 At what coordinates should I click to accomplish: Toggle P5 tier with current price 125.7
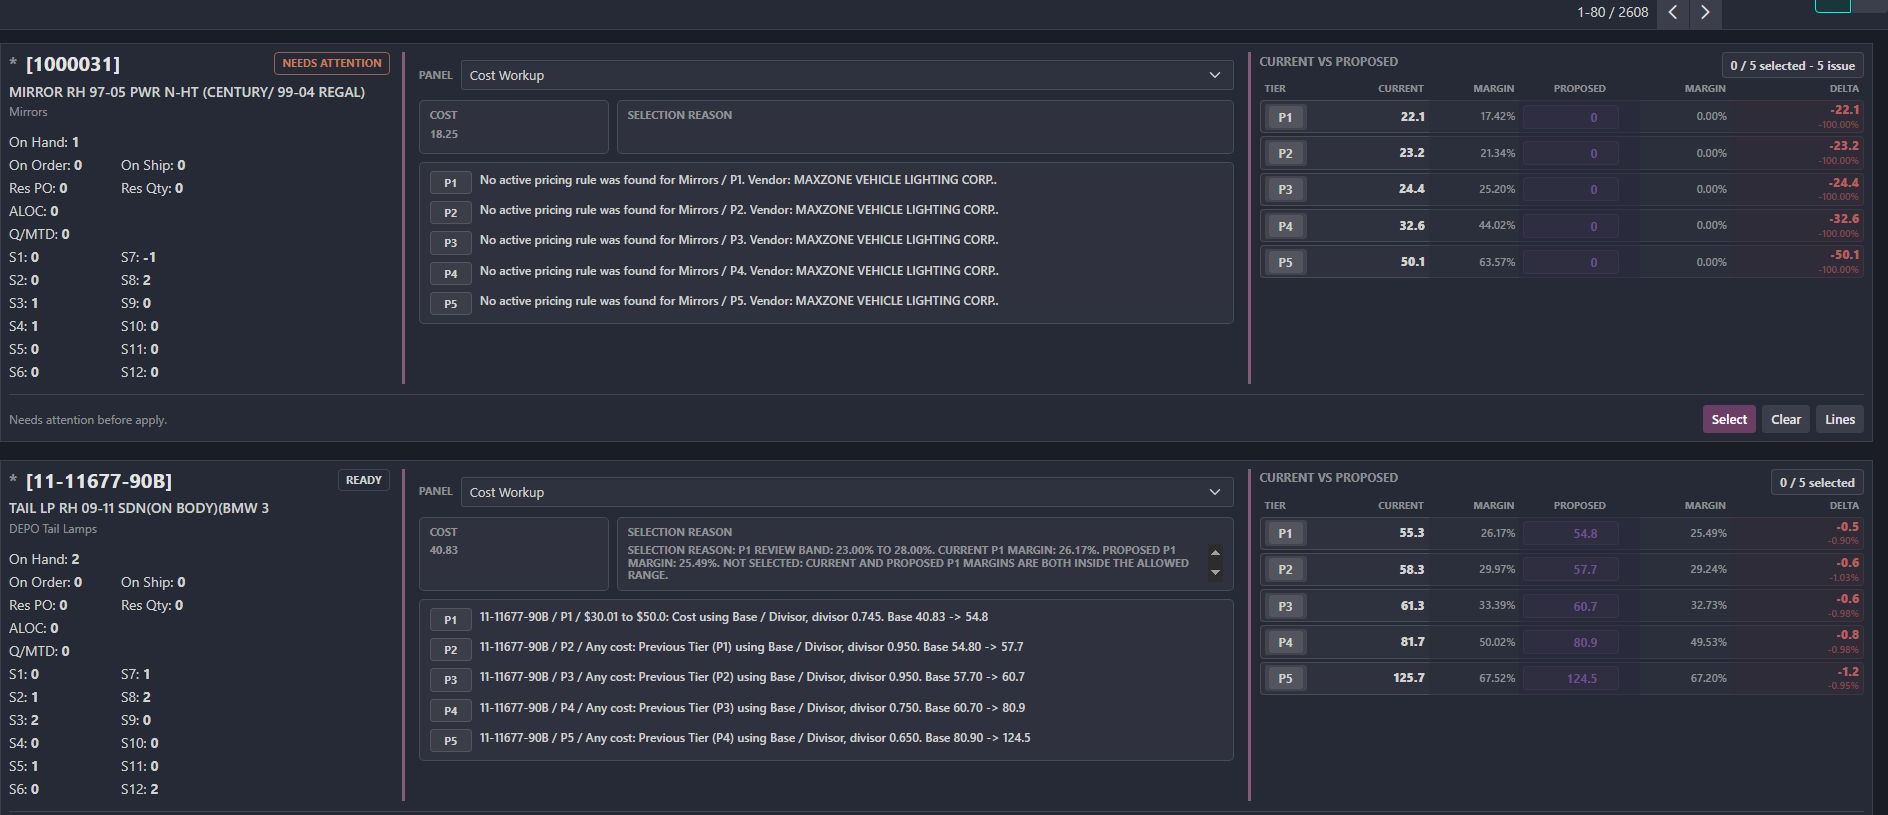[x=1285, y=678]
